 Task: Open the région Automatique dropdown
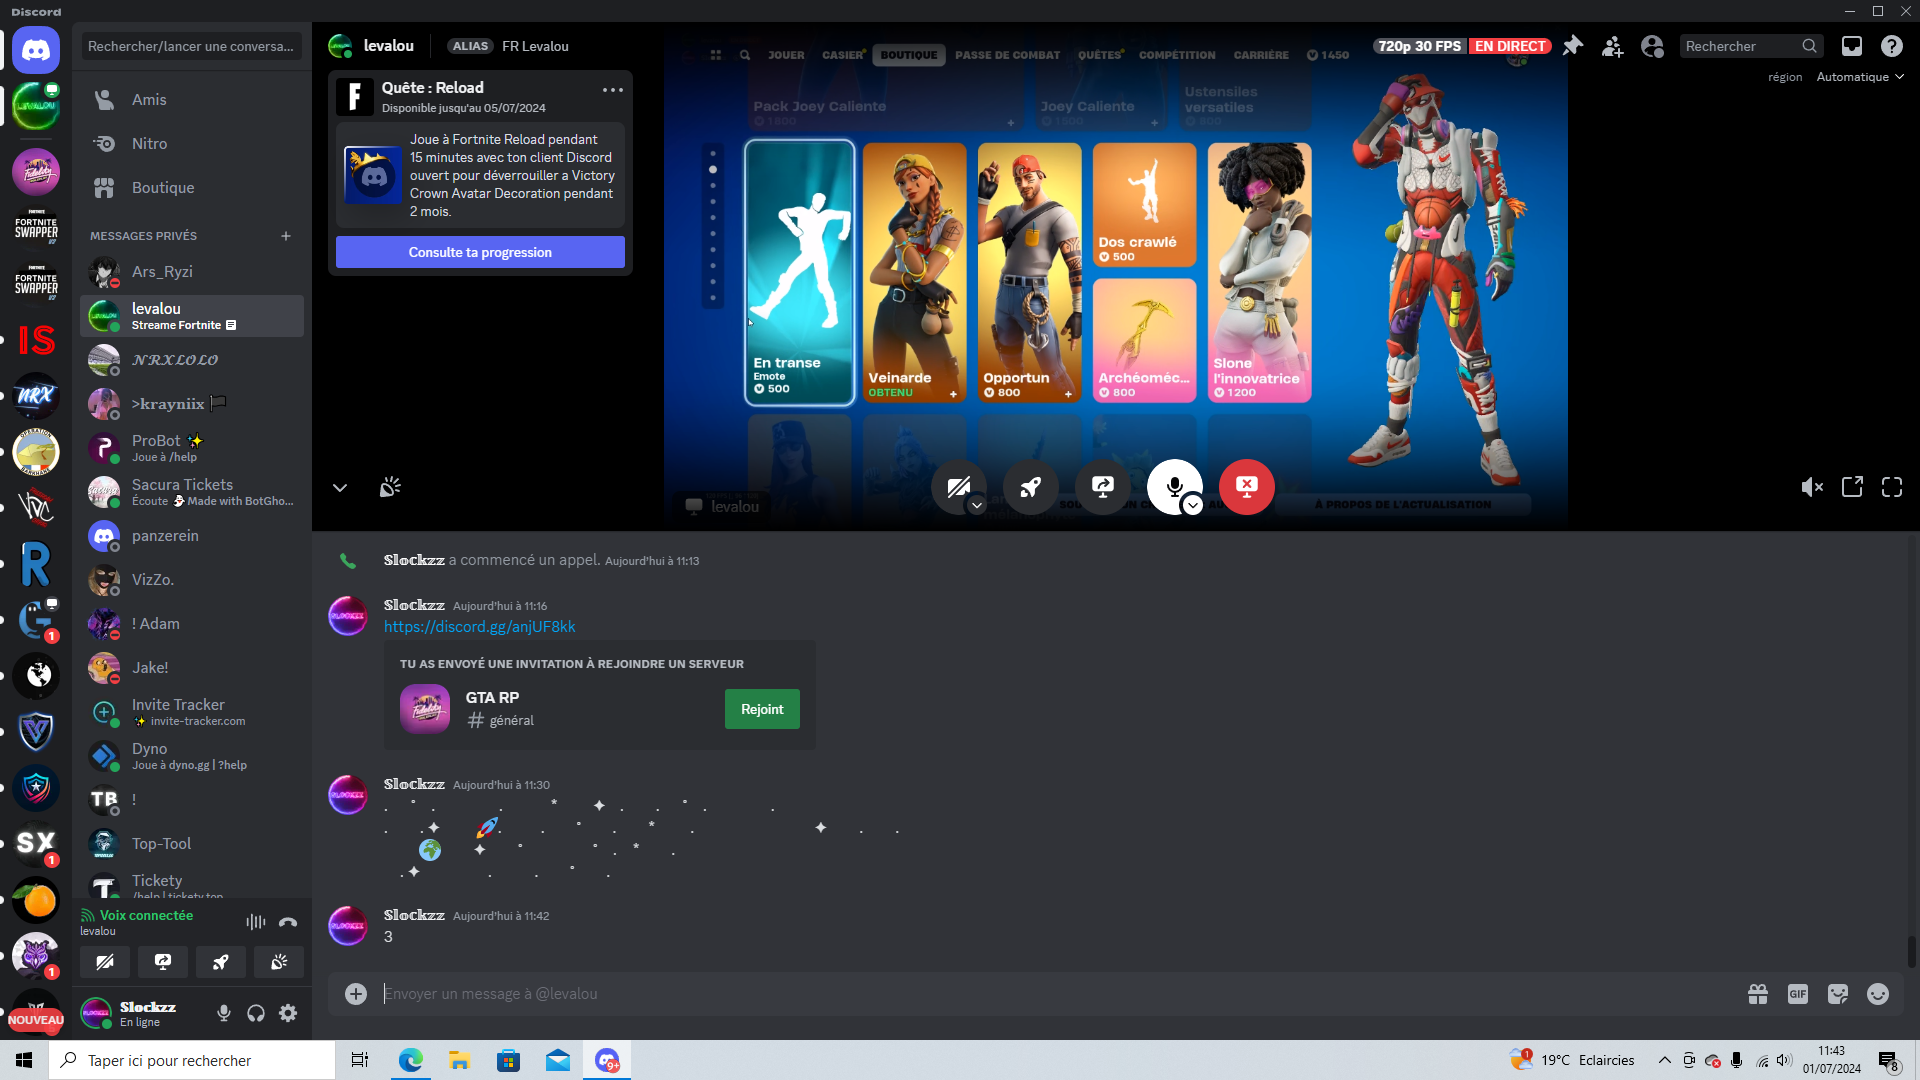click(1860, 77)
